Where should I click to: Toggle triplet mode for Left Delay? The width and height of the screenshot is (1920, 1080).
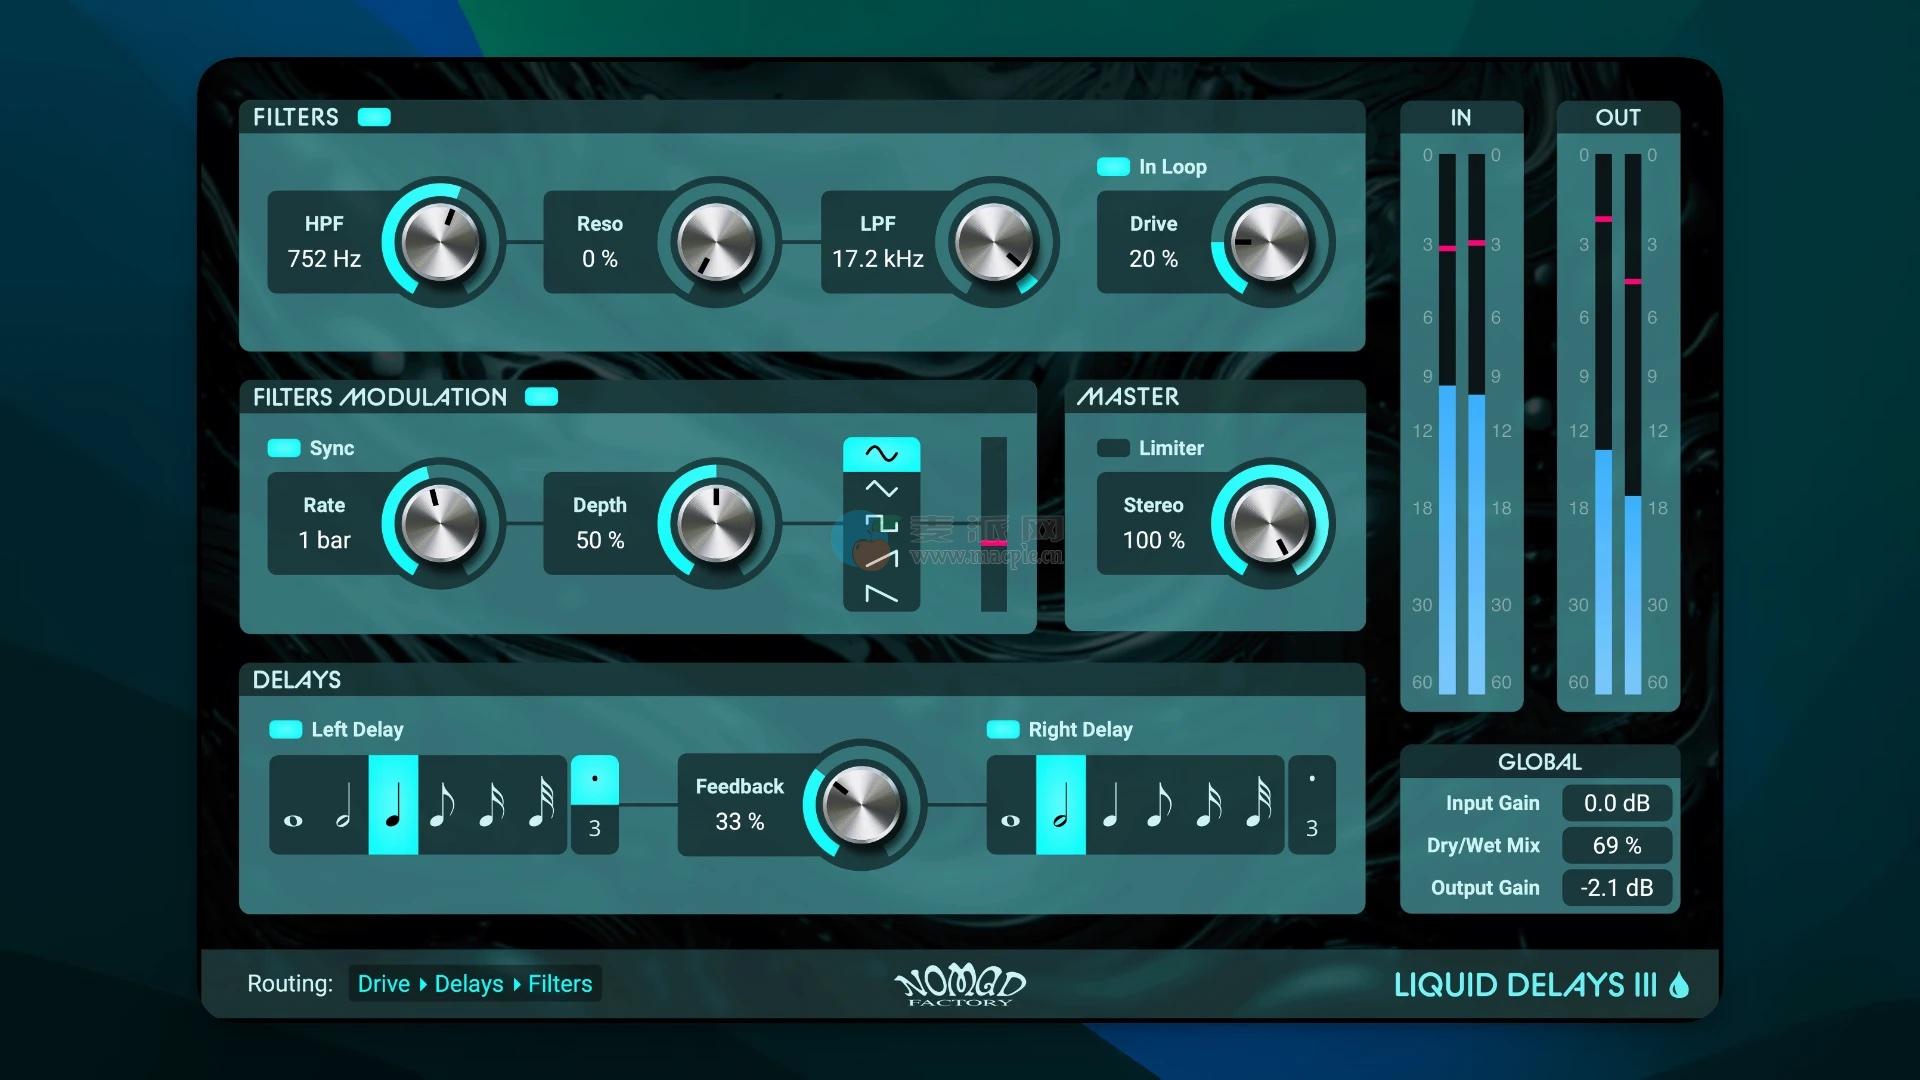pyautogui.click(x=595, y=829)
